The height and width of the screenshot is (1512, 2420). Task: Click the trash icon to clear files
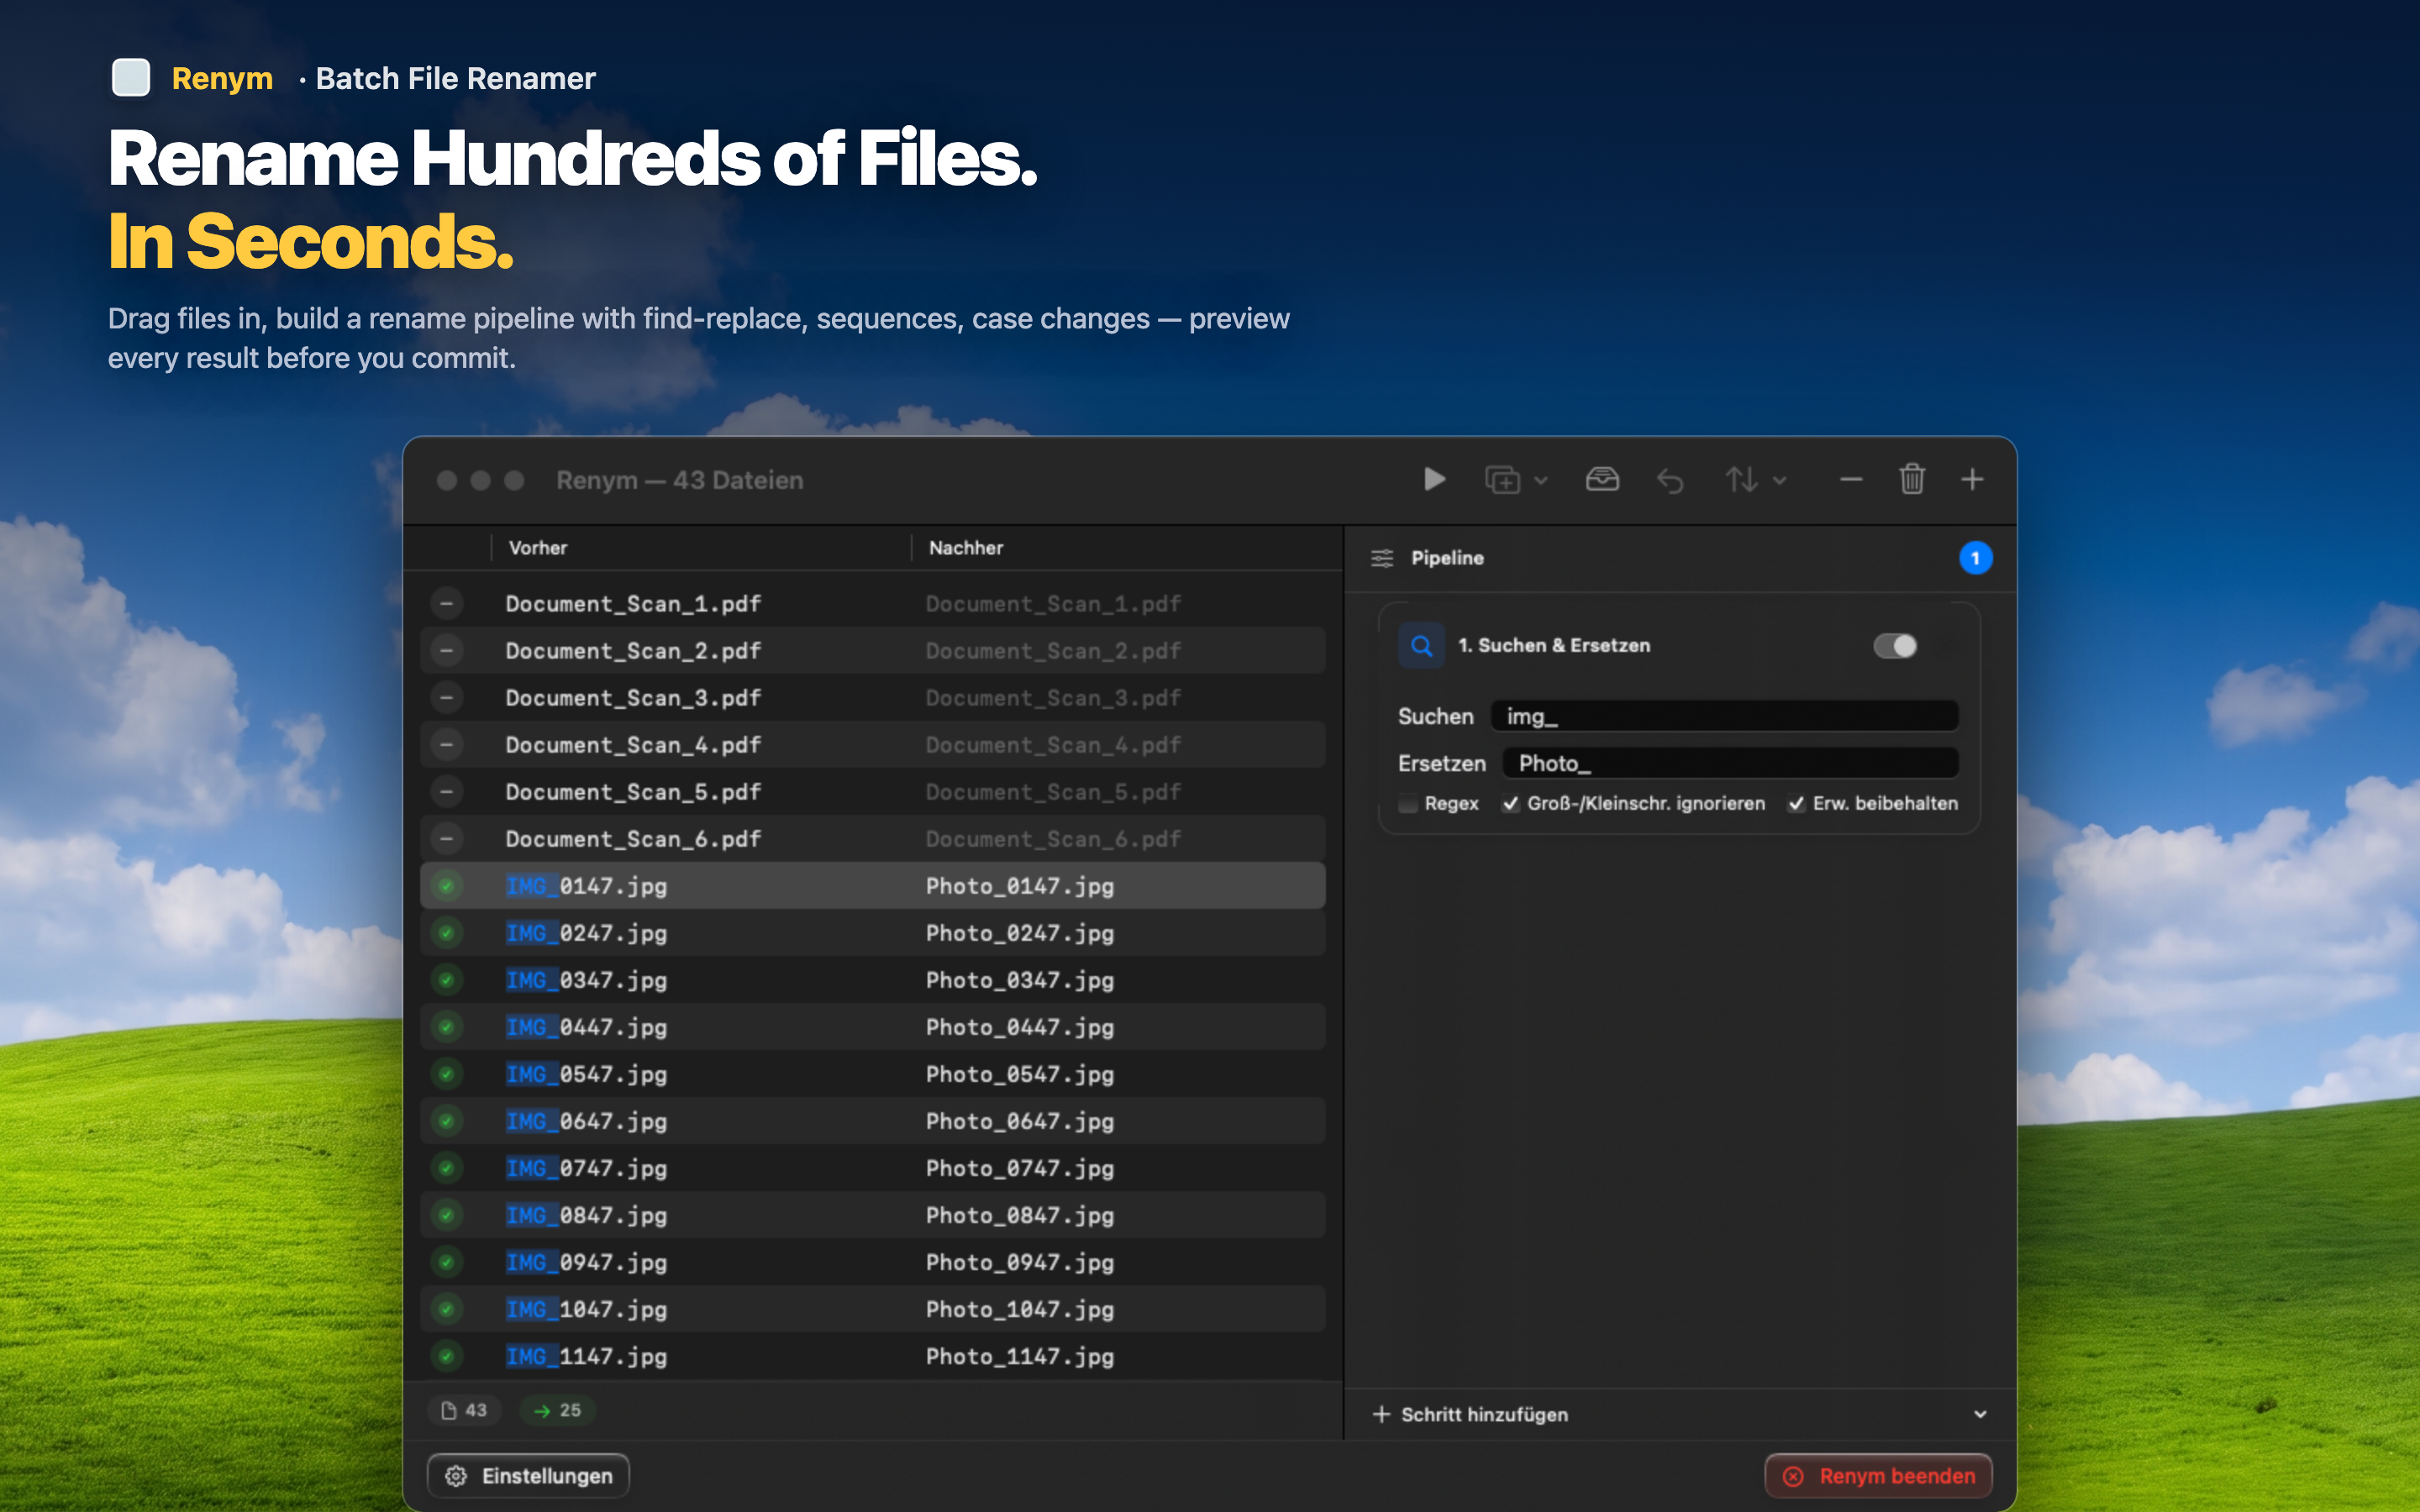1912,480
